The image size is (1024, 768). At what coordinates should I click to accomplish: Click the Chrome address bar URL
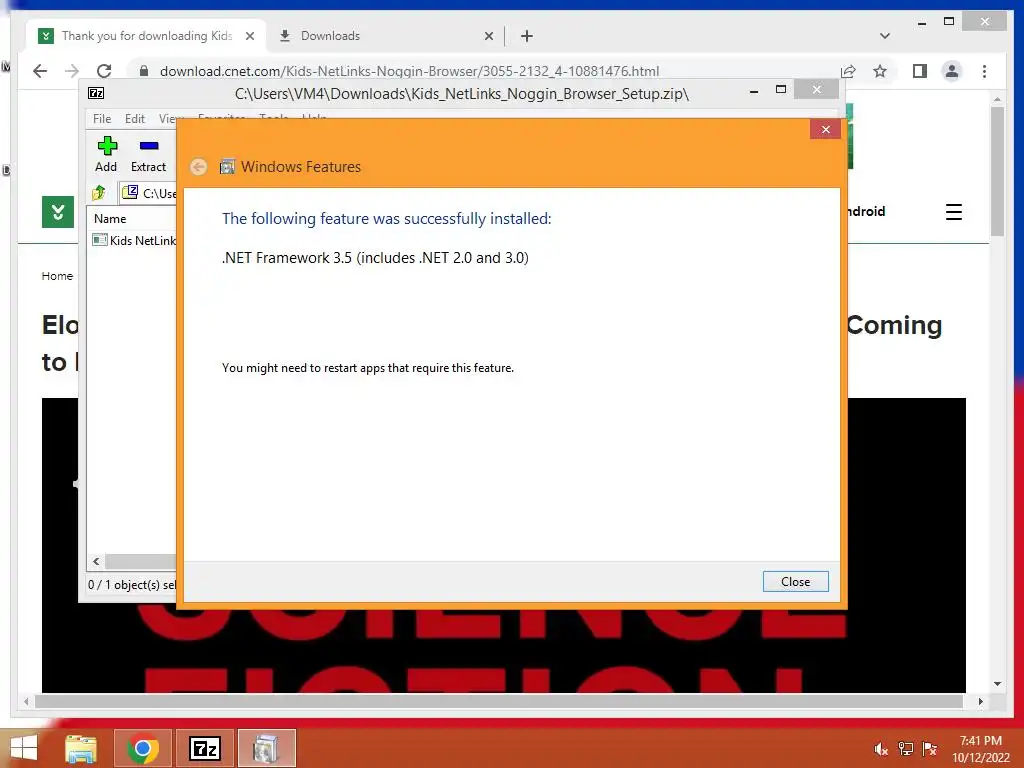point(409,71)
